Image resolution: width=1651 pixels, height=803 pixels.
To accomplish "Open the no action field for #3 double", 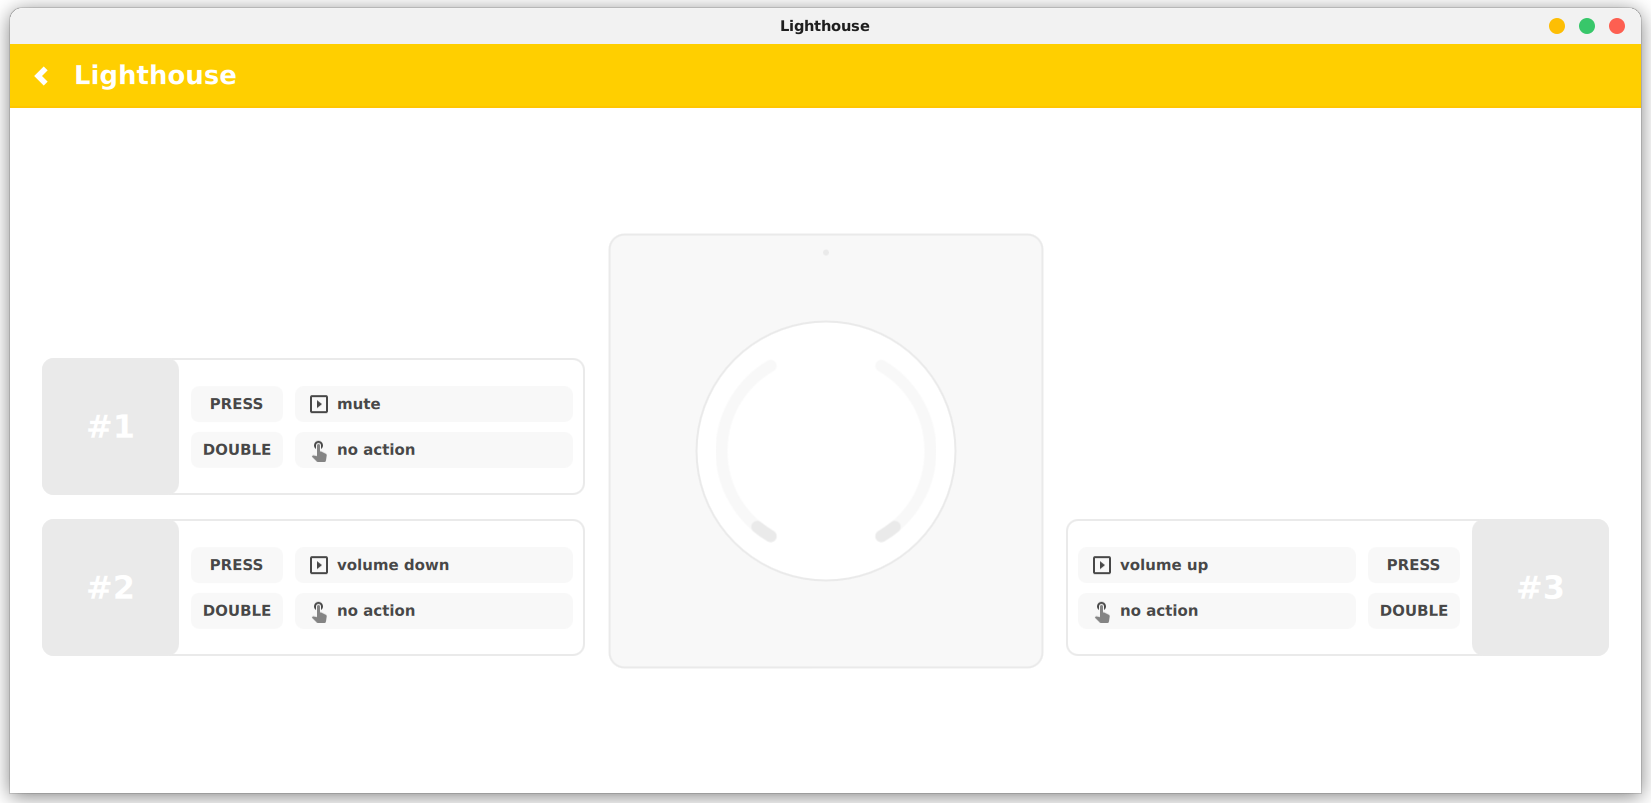I will [x=1217, y=611].
